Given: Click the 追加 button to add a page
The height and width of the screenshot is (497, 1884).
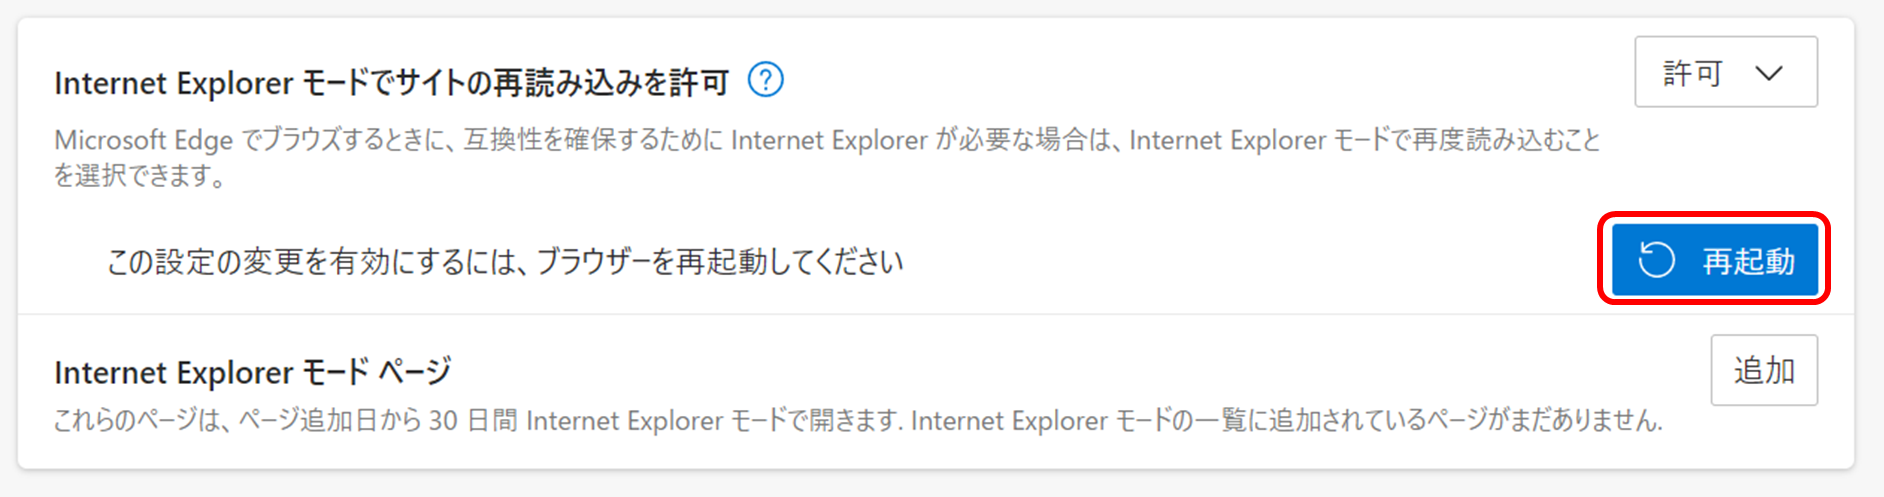Looking at the screenshot, I should pos(1764,370).
